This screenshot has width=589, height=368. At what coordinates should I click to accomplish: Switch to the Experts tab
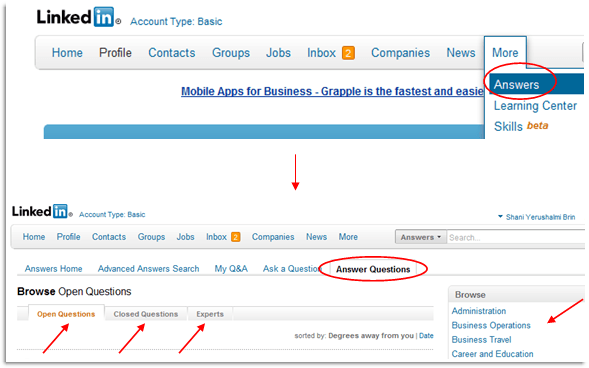coord(210,314)
